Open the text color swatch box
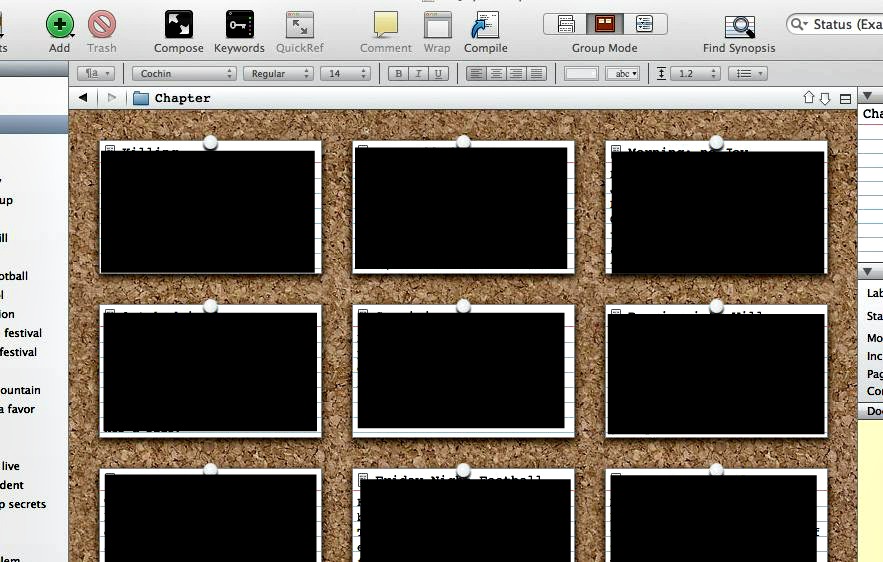 click(x=581, y=74)
